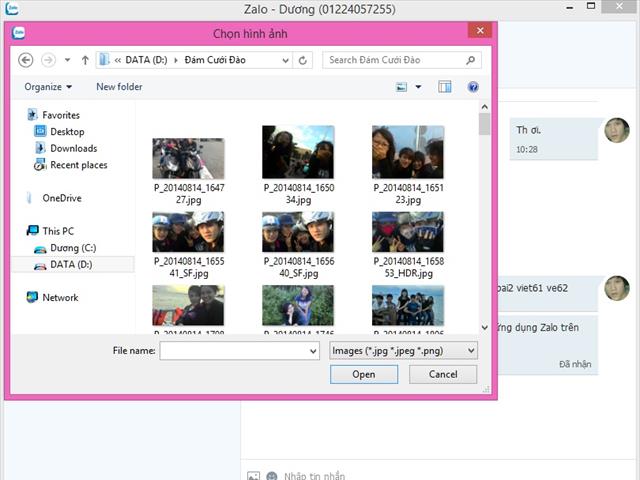Image resolution: width=640 pixels, height=480 pixels.
Task: Click the search magnifier icon
Action: [x=471, y=60]
